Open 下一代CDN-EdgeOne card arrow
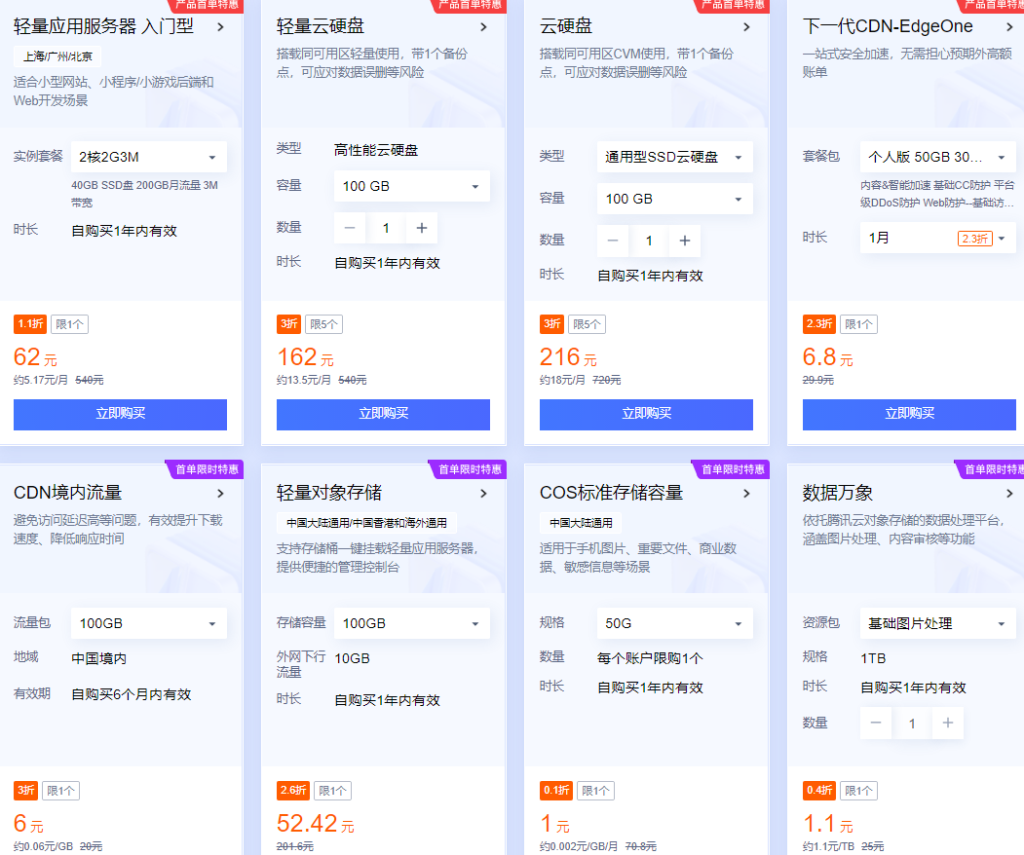The width and height of the screenshot is (1024, 855). click(x=1010, y=27)
